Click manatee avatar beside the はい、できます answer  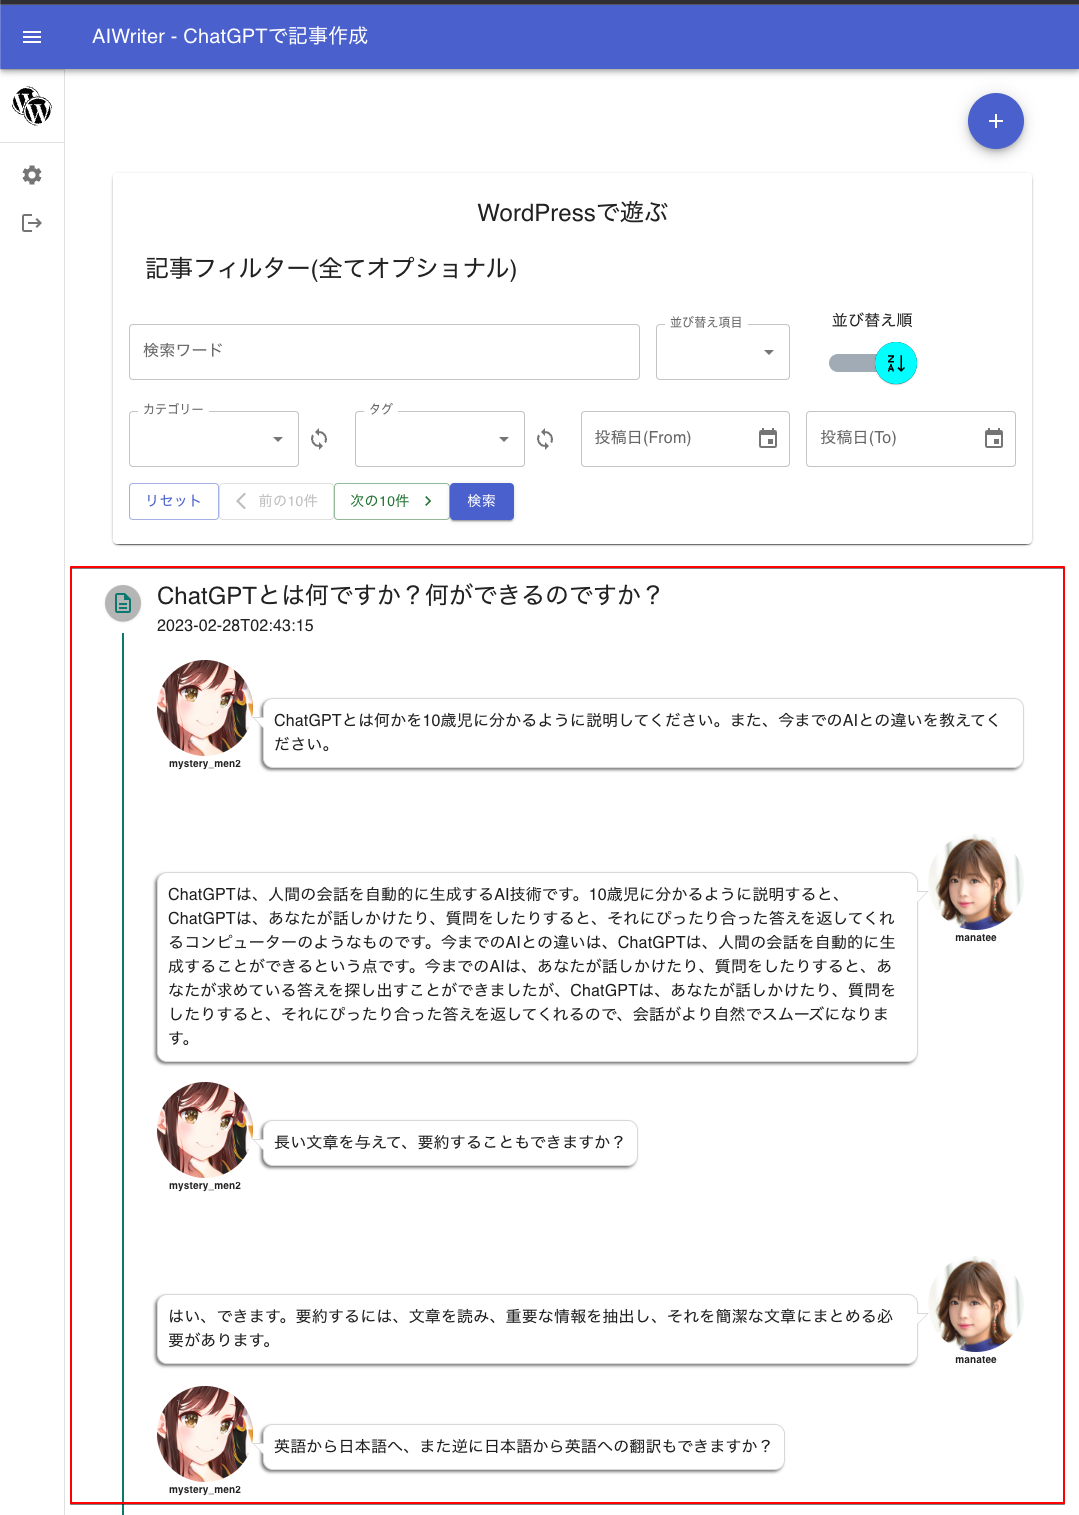(x=976, y=1303)
